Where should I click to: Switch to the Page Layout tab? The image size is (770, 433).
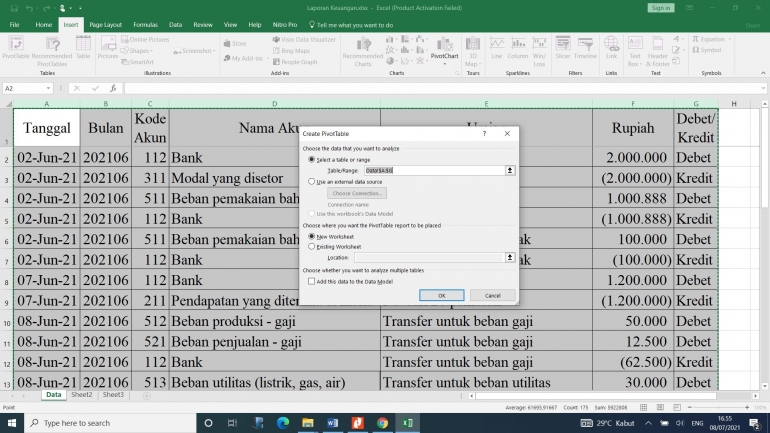tap(105, 25)
